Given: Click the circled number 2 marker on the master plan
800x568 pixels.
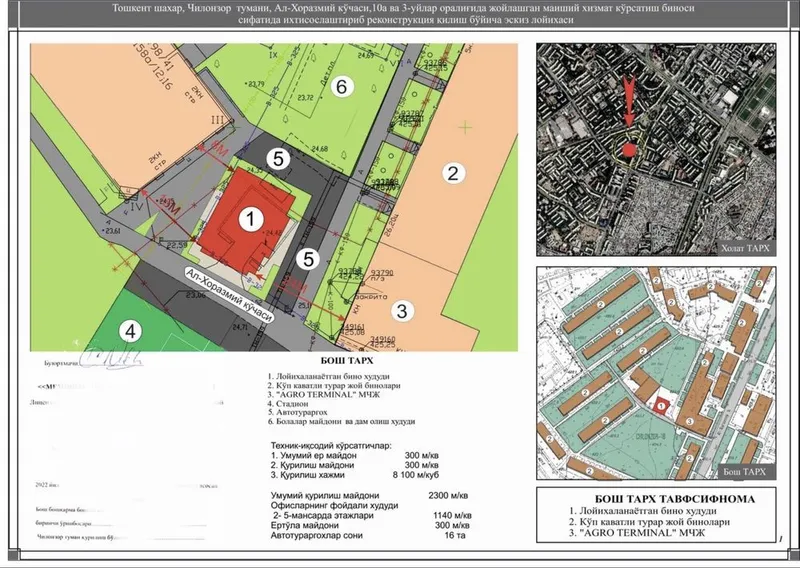Looking at the screenshot, I should pyautogui.click(x=453, y=174).
